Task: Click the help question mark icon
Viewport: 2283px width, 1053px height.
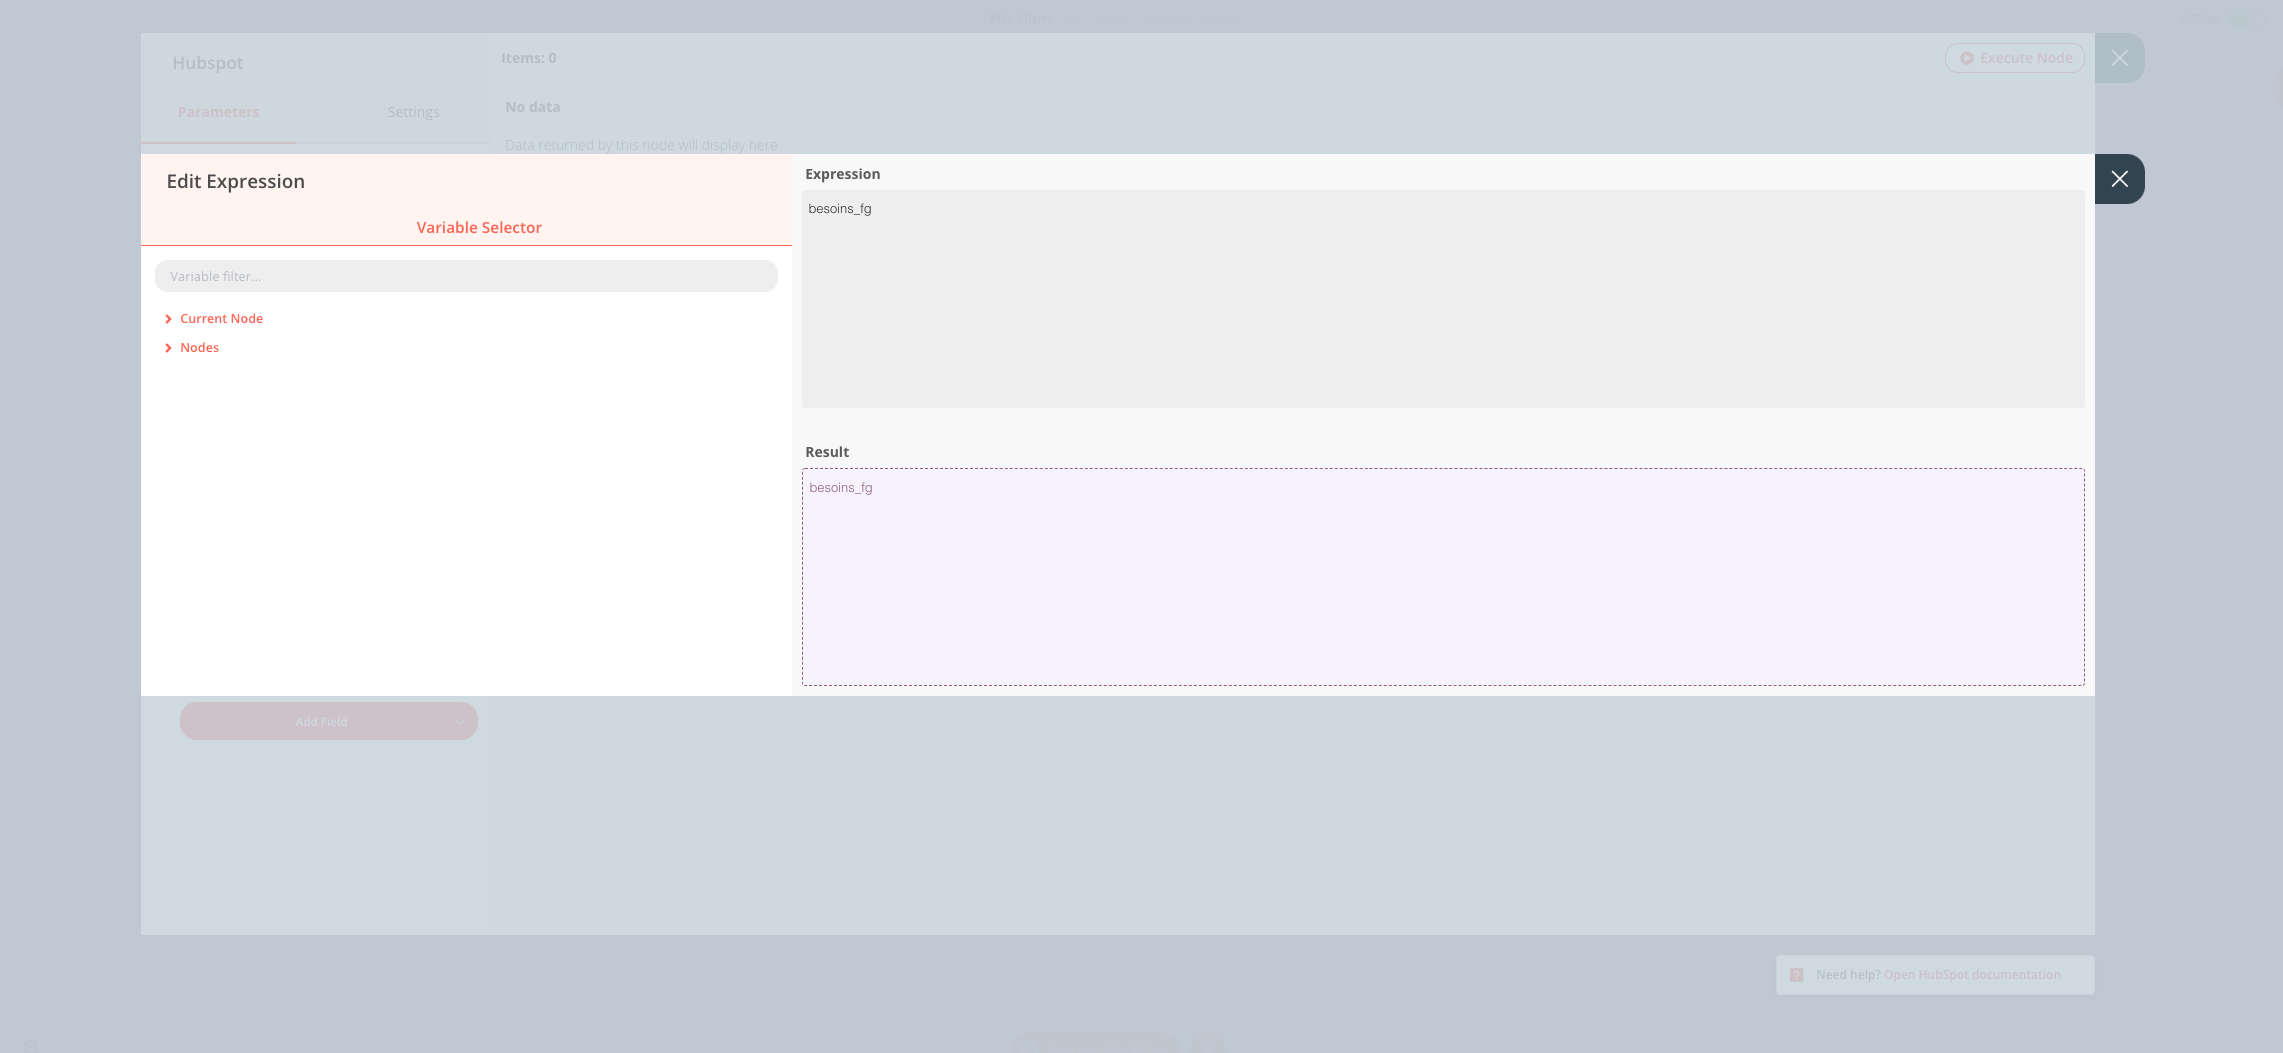Action: pos(1797,975)
